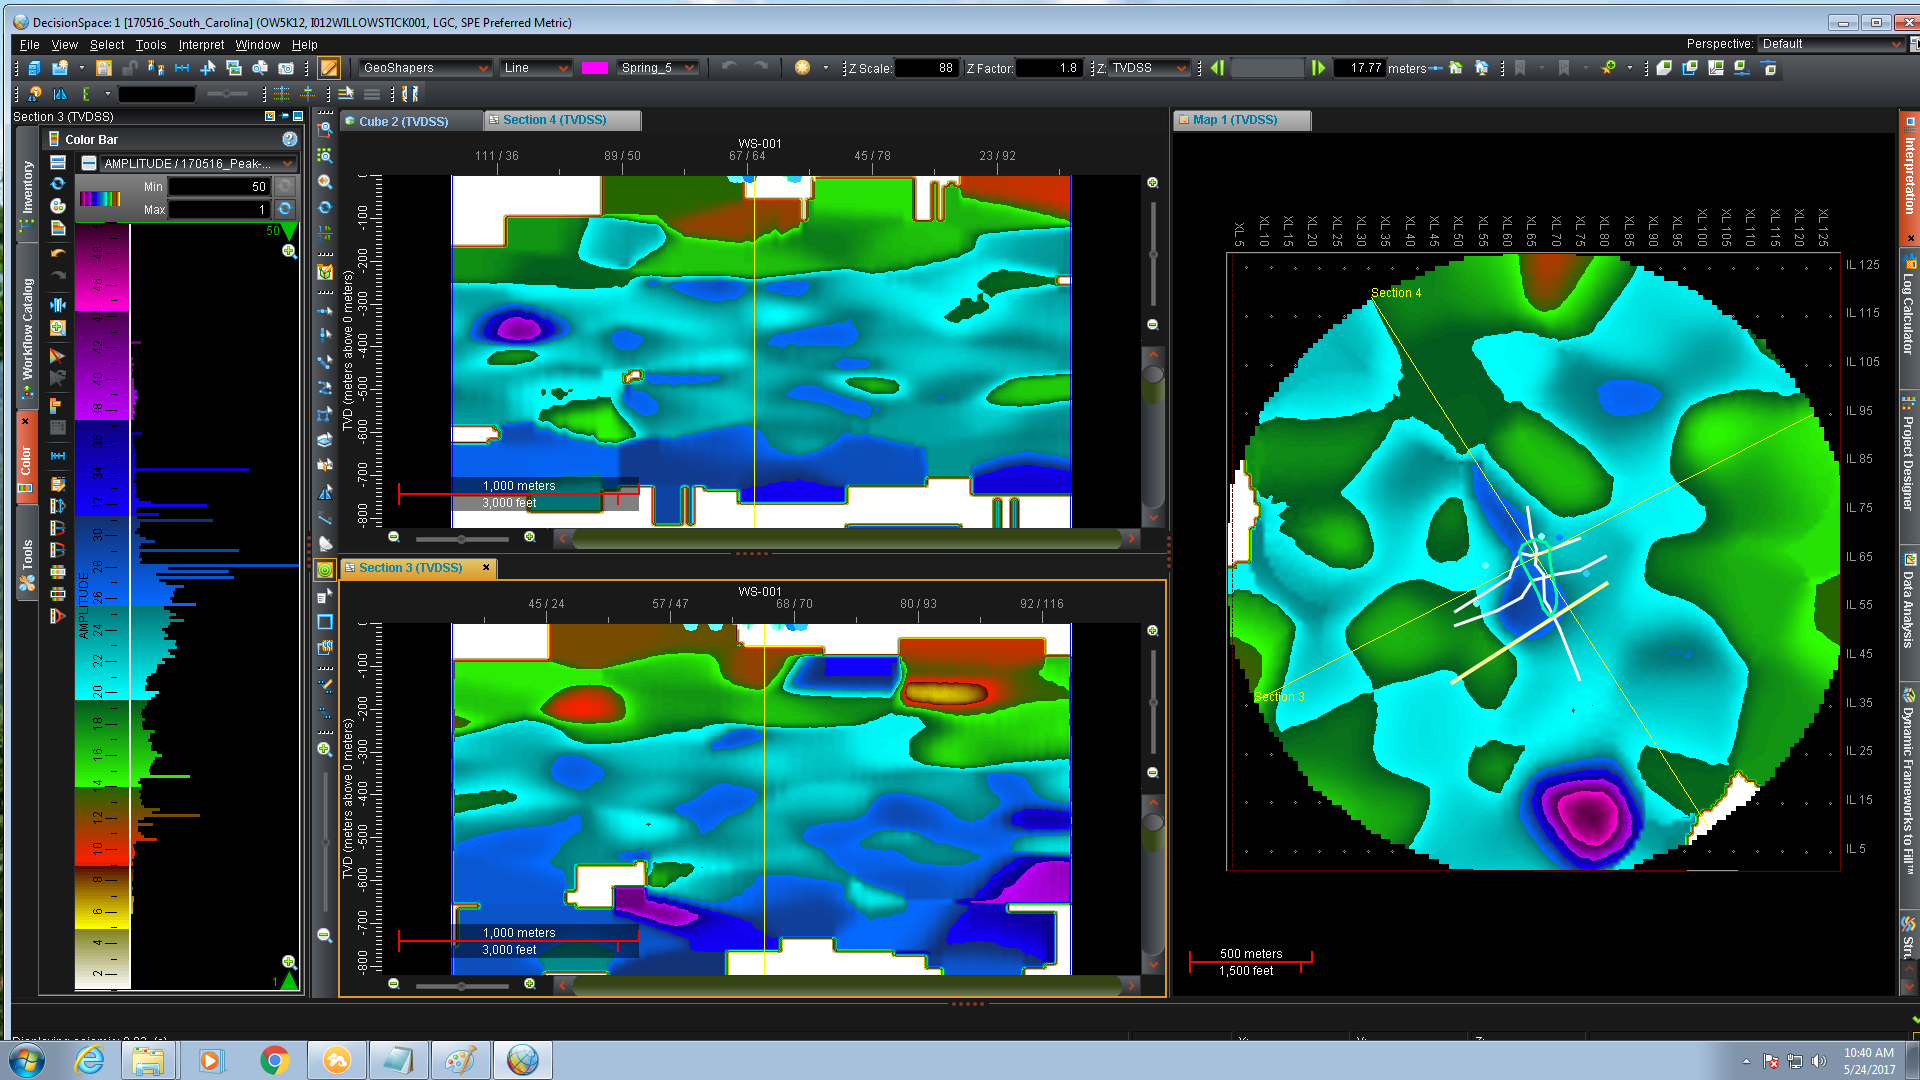
Task: Click the Section 4 horizontal scrollbar
Action: (x=847, y=538)
